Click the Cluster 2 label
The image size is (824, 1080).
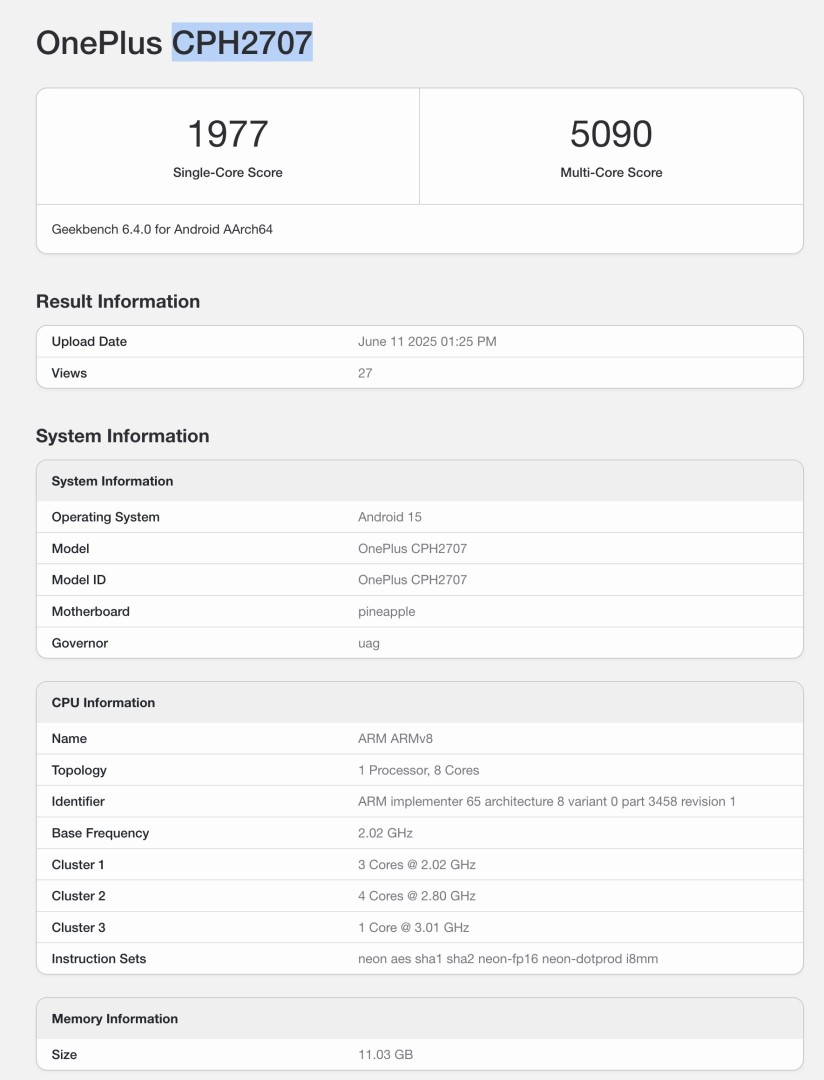click(x=79, y=896)
